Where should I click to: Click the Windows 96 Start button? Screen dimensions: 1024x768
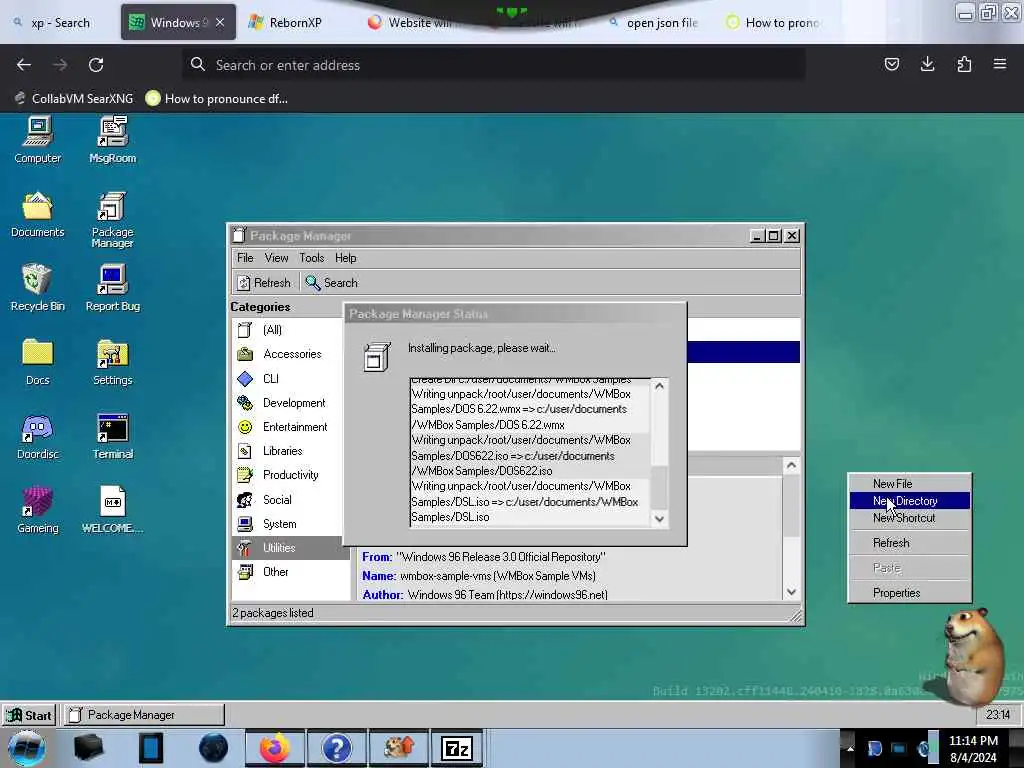click(x=29, y=715)
